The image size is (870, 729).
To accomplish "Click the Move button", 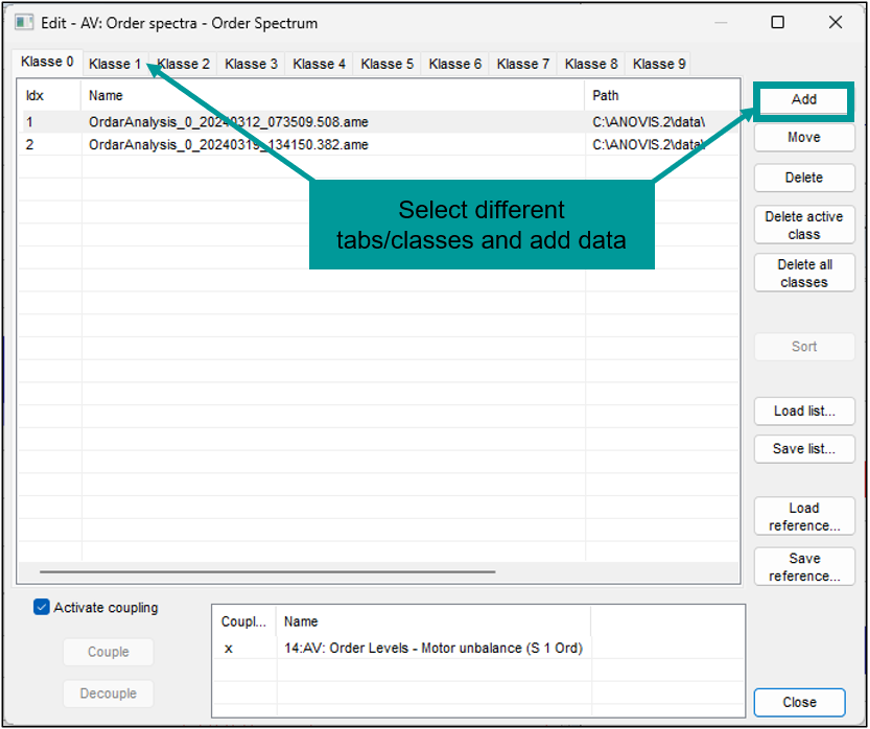I will tap(804, 137).
